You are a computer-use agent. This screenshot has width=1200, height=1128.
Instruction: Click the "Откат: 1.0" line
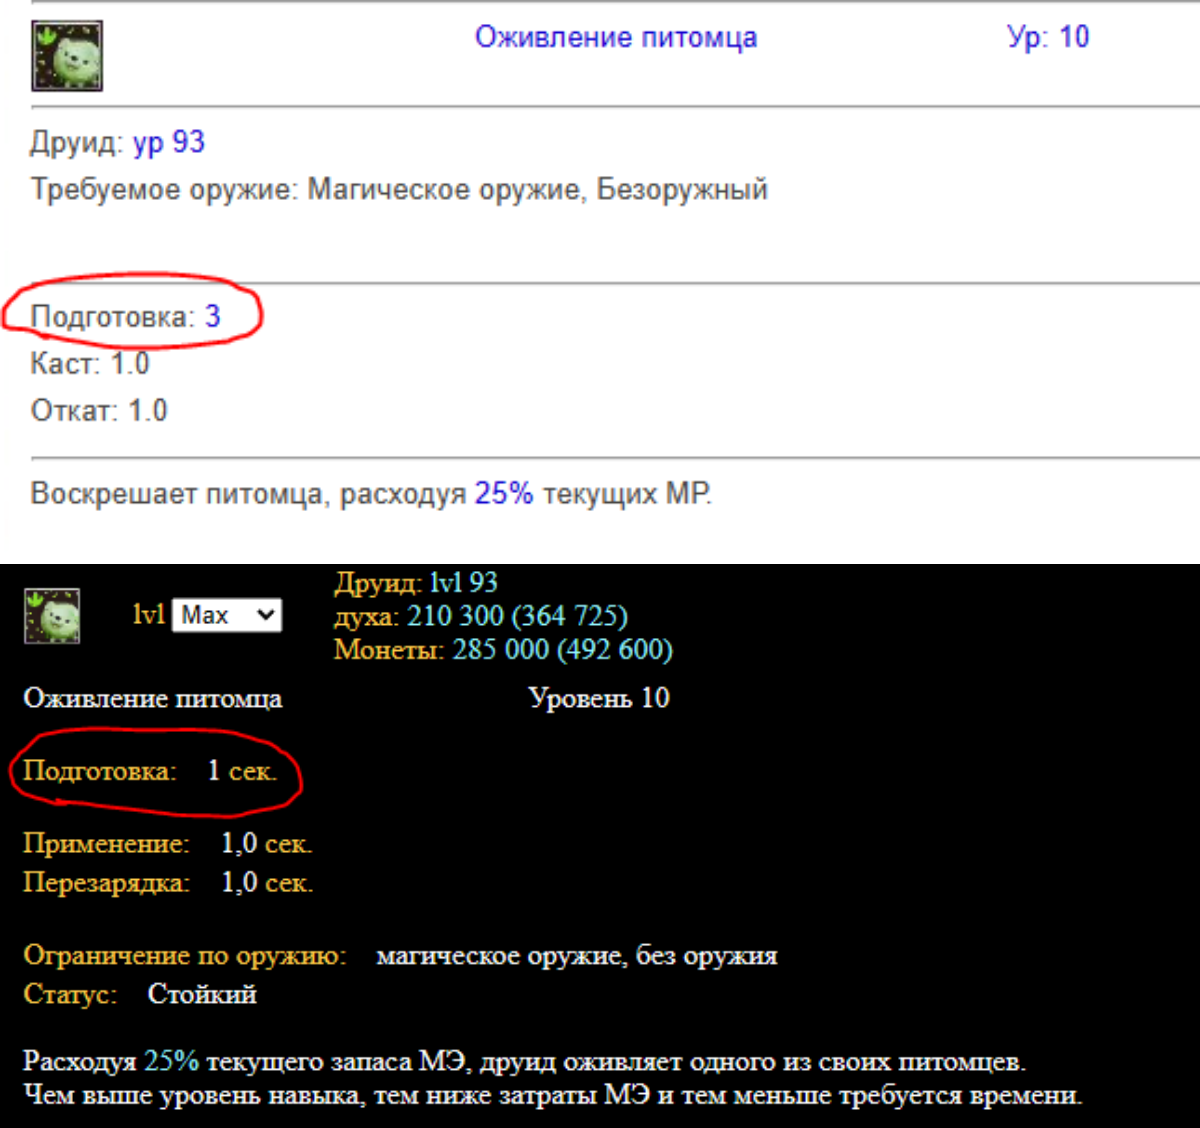tap(99, 410)
